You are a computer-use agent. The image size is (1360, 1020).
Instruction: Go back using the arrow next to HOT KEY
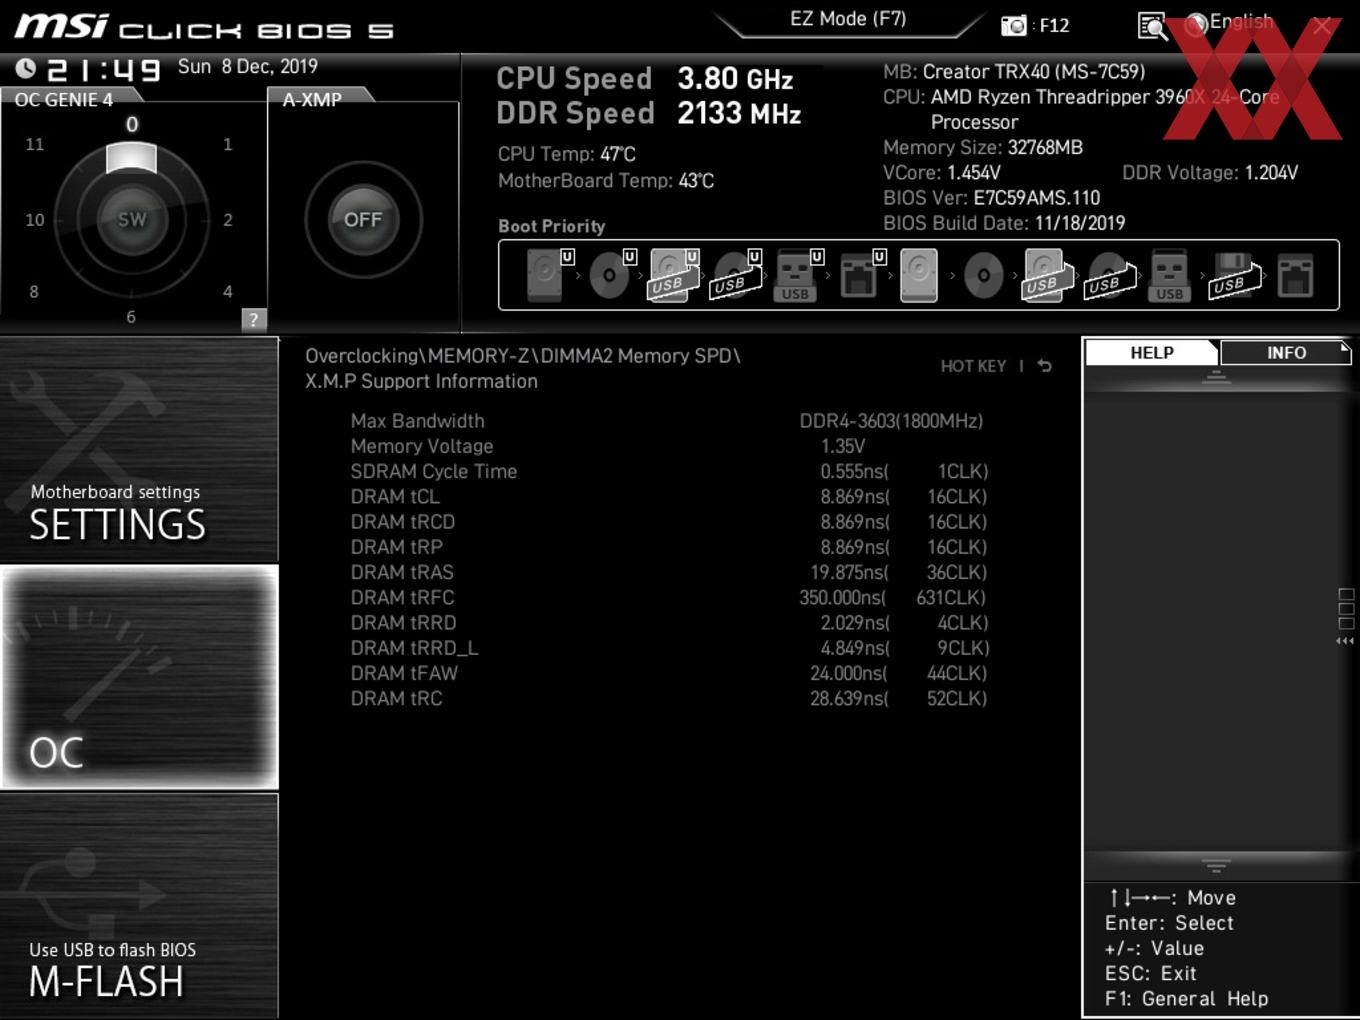pos(1044,366)
